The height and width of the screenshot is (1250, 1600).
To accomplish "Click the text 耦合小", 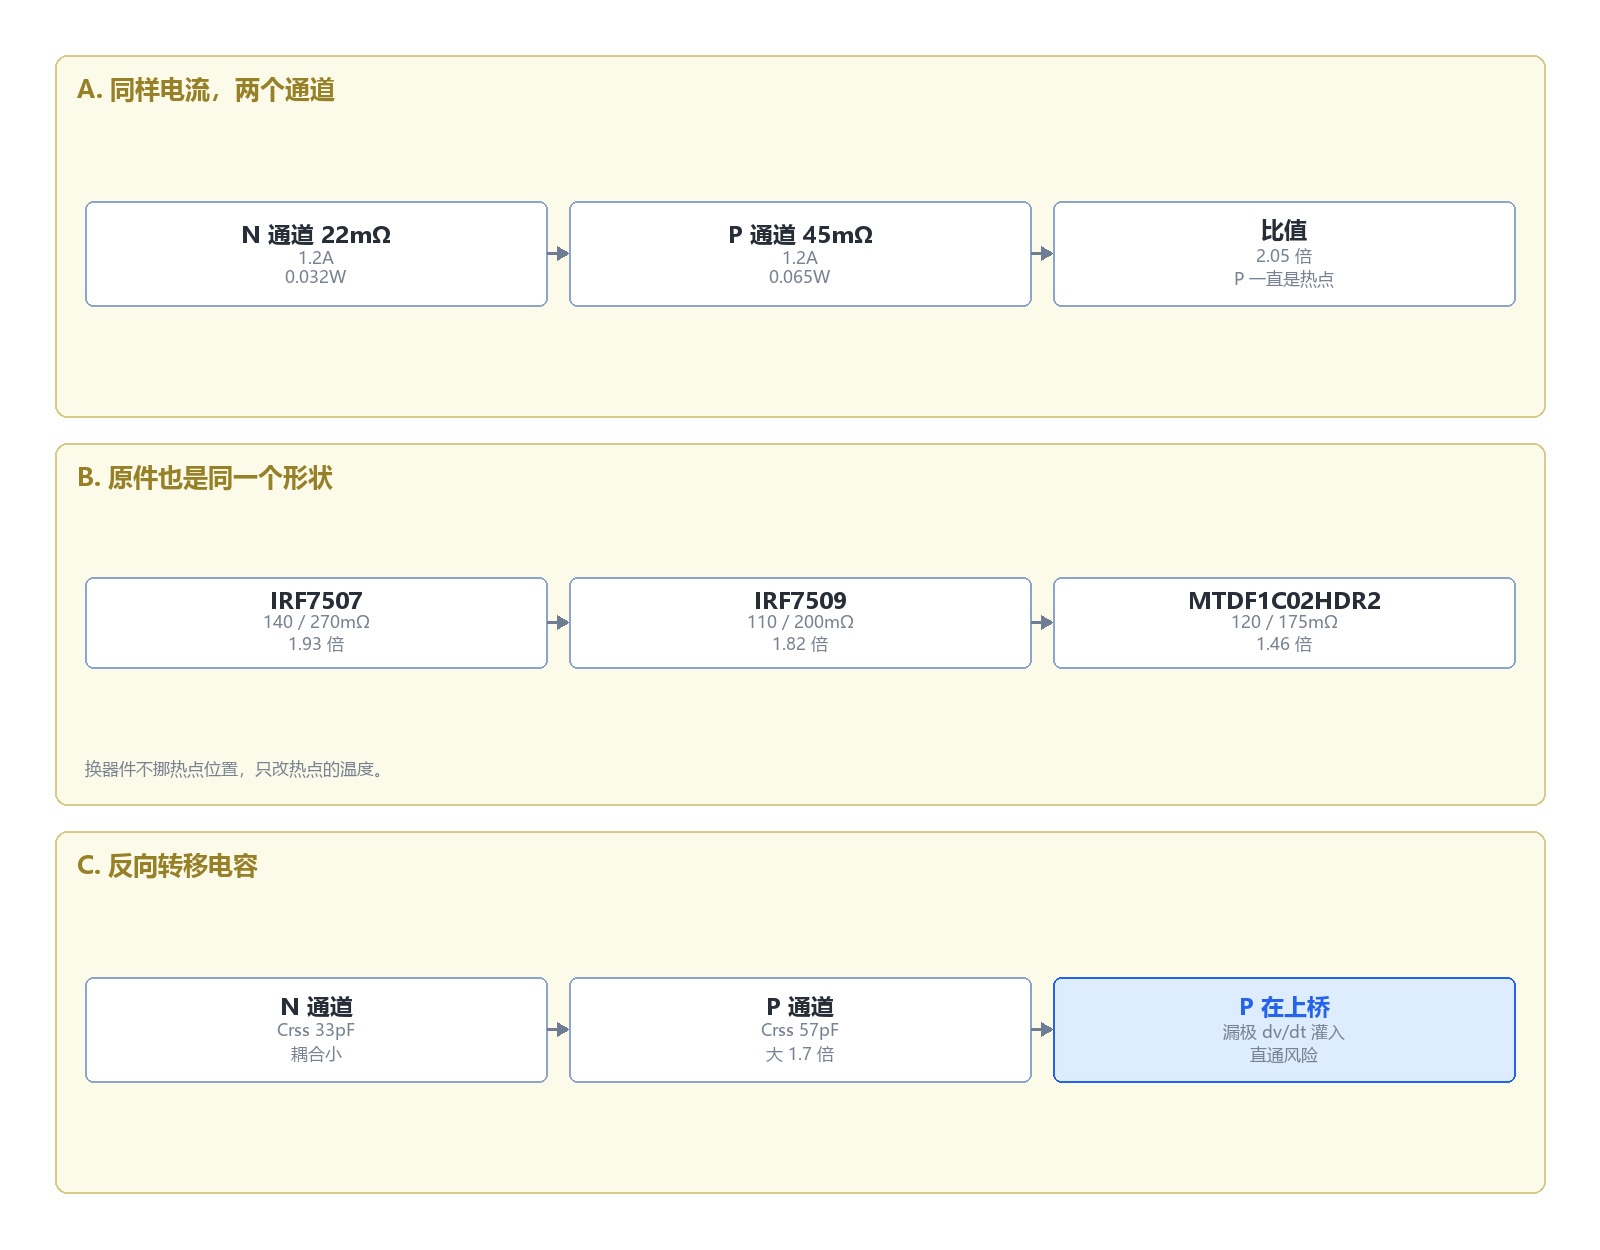I will click(316, 1054).
